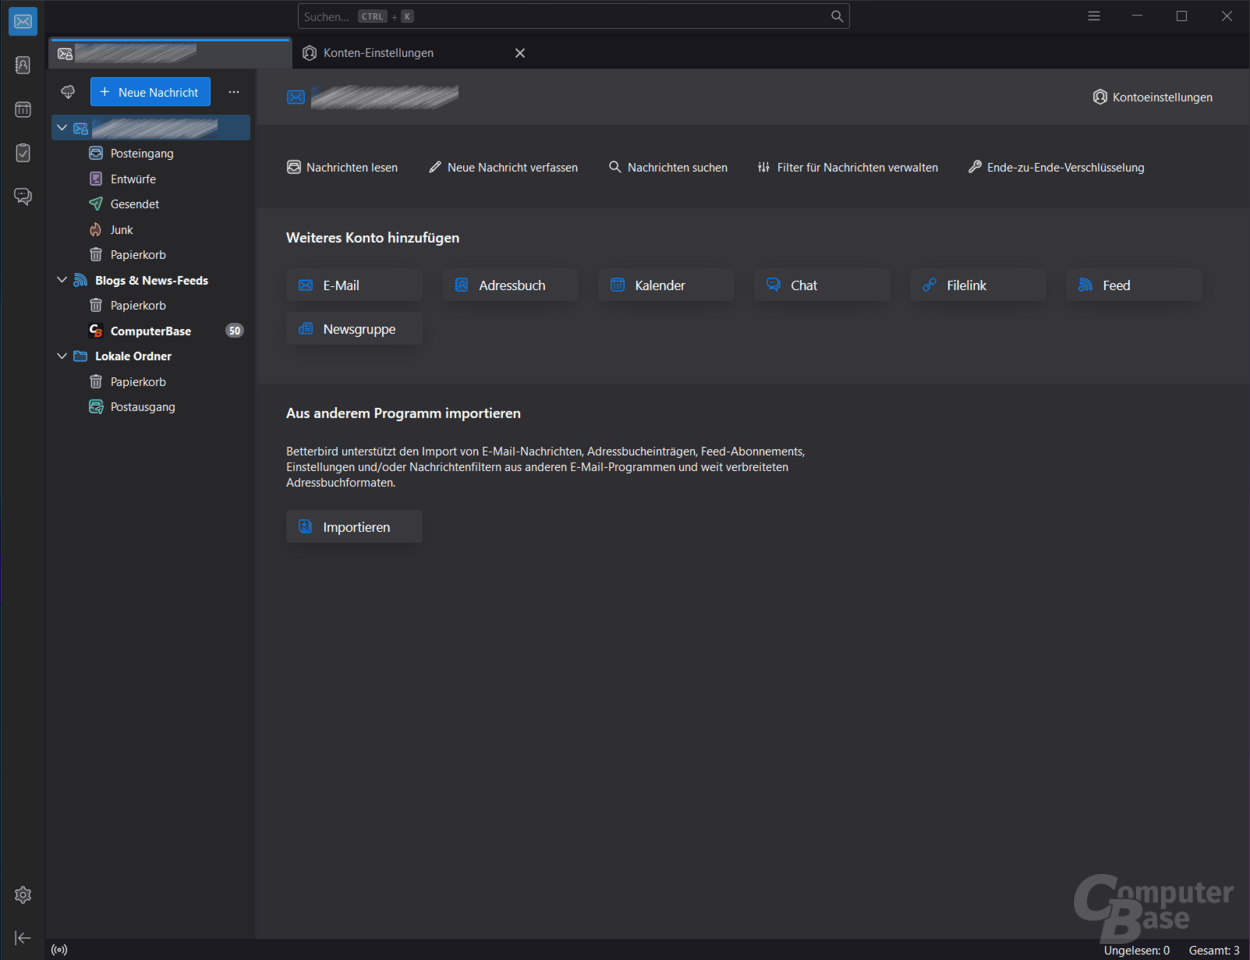Collapse the Lokale Ordner section
The height and width of the screenshot is (960, 1250).
[x=61, y=355]
